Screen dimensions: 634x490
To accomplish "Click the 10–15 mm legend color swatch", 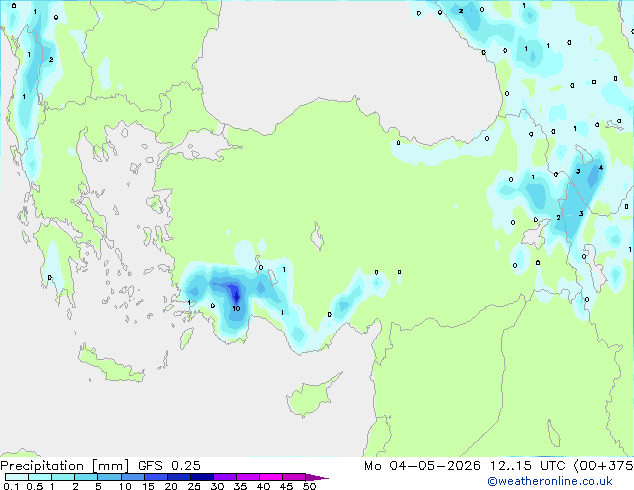I will (x=132, y=477).
